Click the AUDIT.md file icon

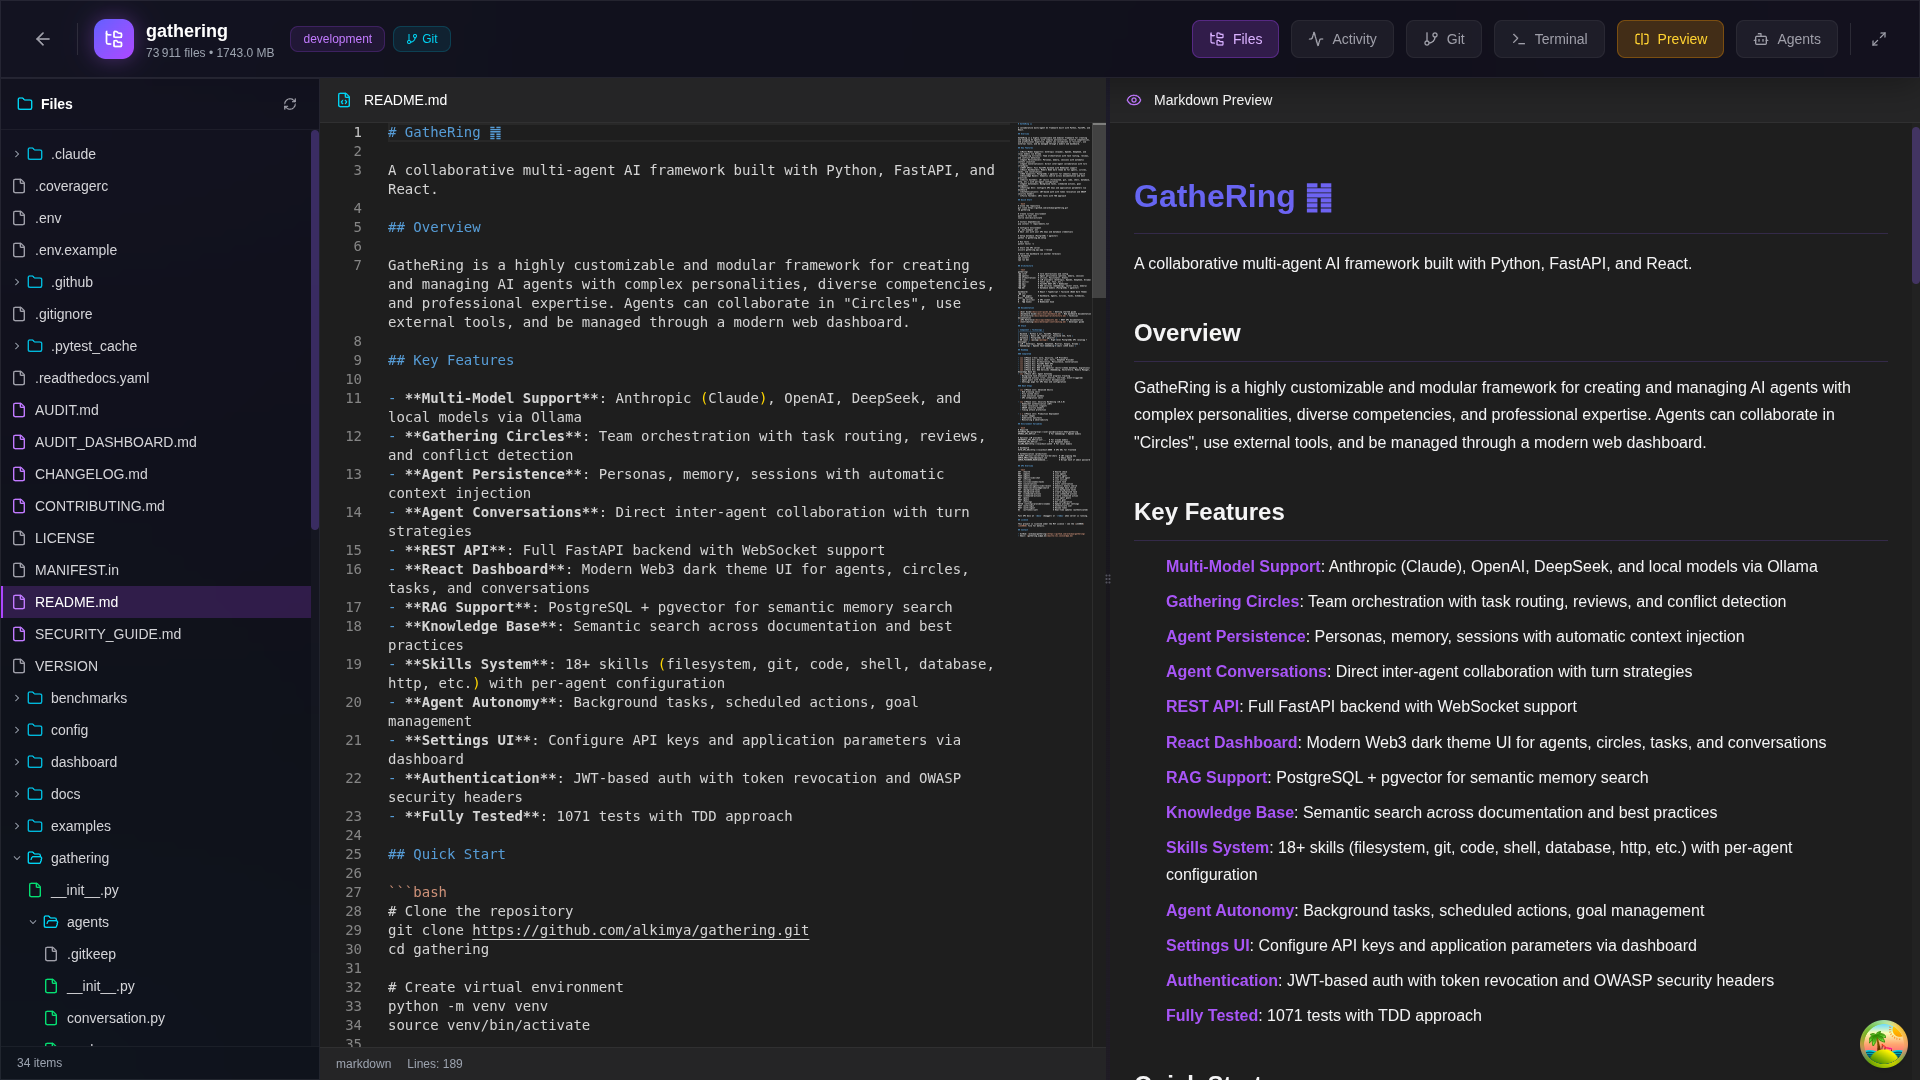pos(19,410)
